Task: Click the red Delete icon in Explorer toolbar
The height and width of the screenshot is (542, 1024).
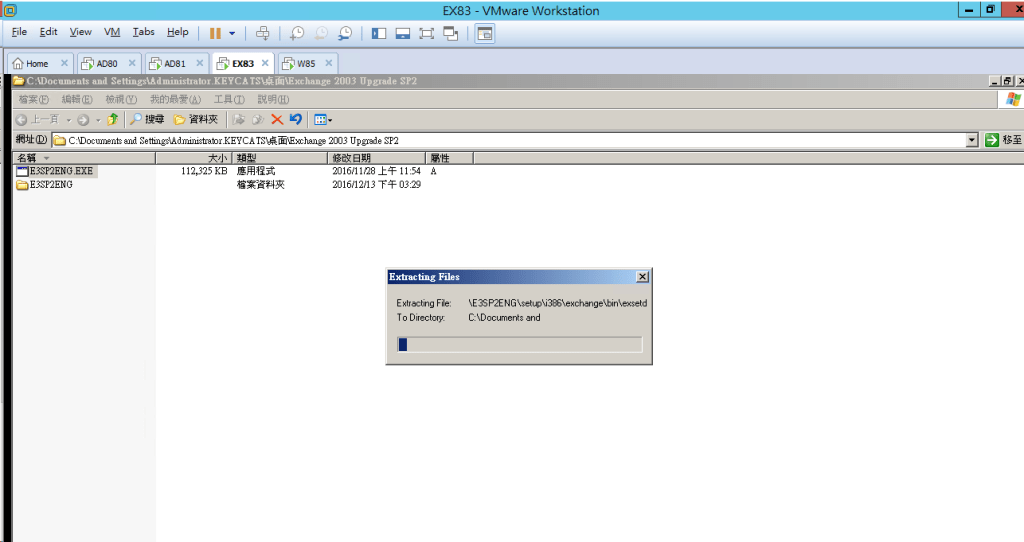Action: 277,119
